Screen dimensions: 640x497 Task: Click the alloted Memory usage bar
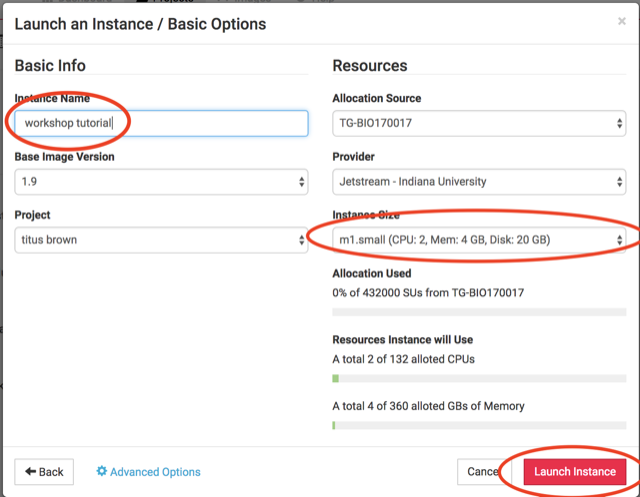point(479,425)
